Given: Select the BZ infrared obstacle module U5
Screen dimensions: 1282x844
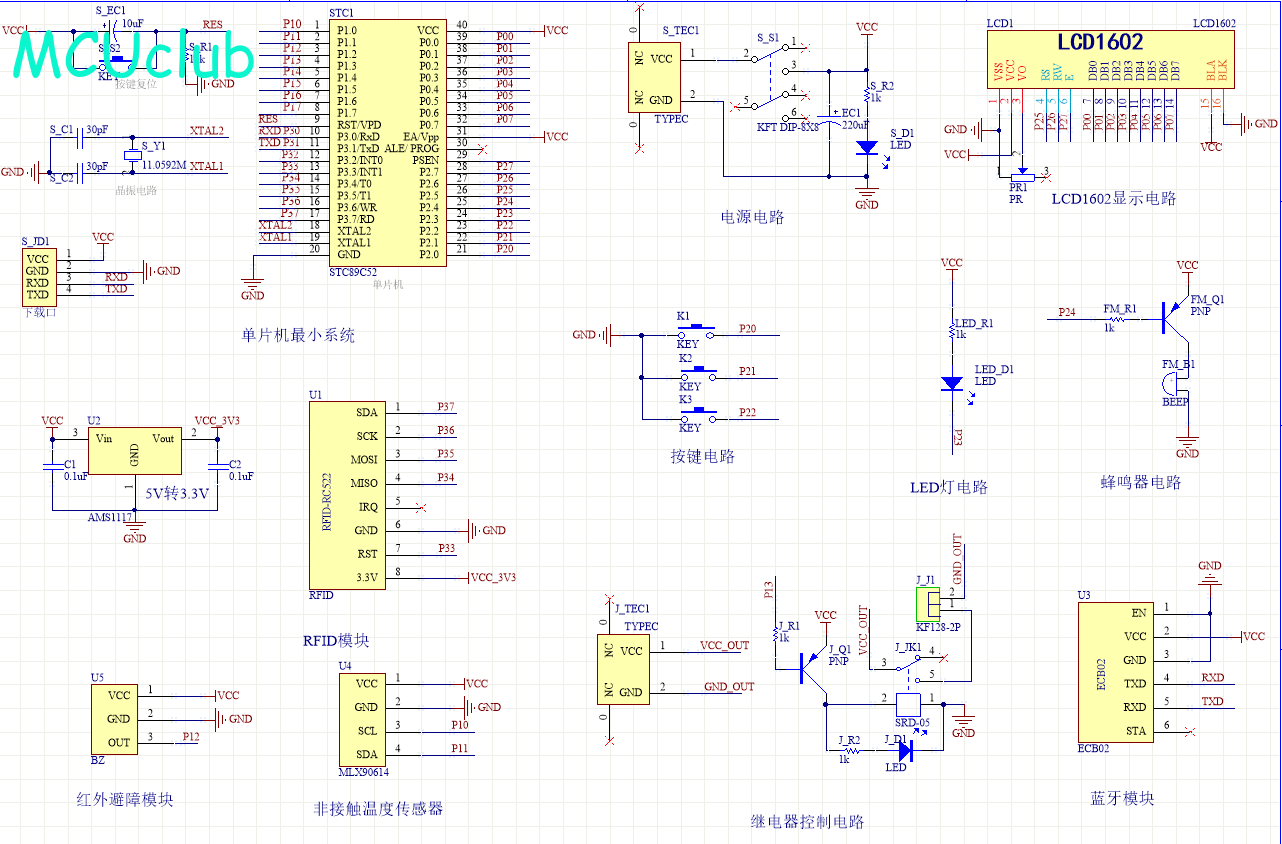Looking at the screenshot, I should click(x=119, y=718).
